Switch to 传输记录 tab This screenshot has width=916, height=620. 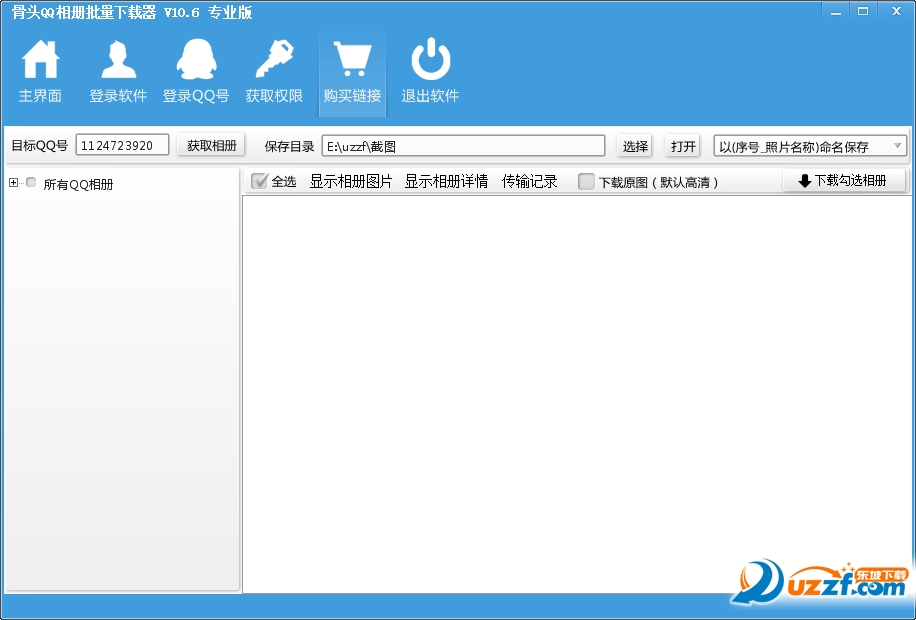529,182
